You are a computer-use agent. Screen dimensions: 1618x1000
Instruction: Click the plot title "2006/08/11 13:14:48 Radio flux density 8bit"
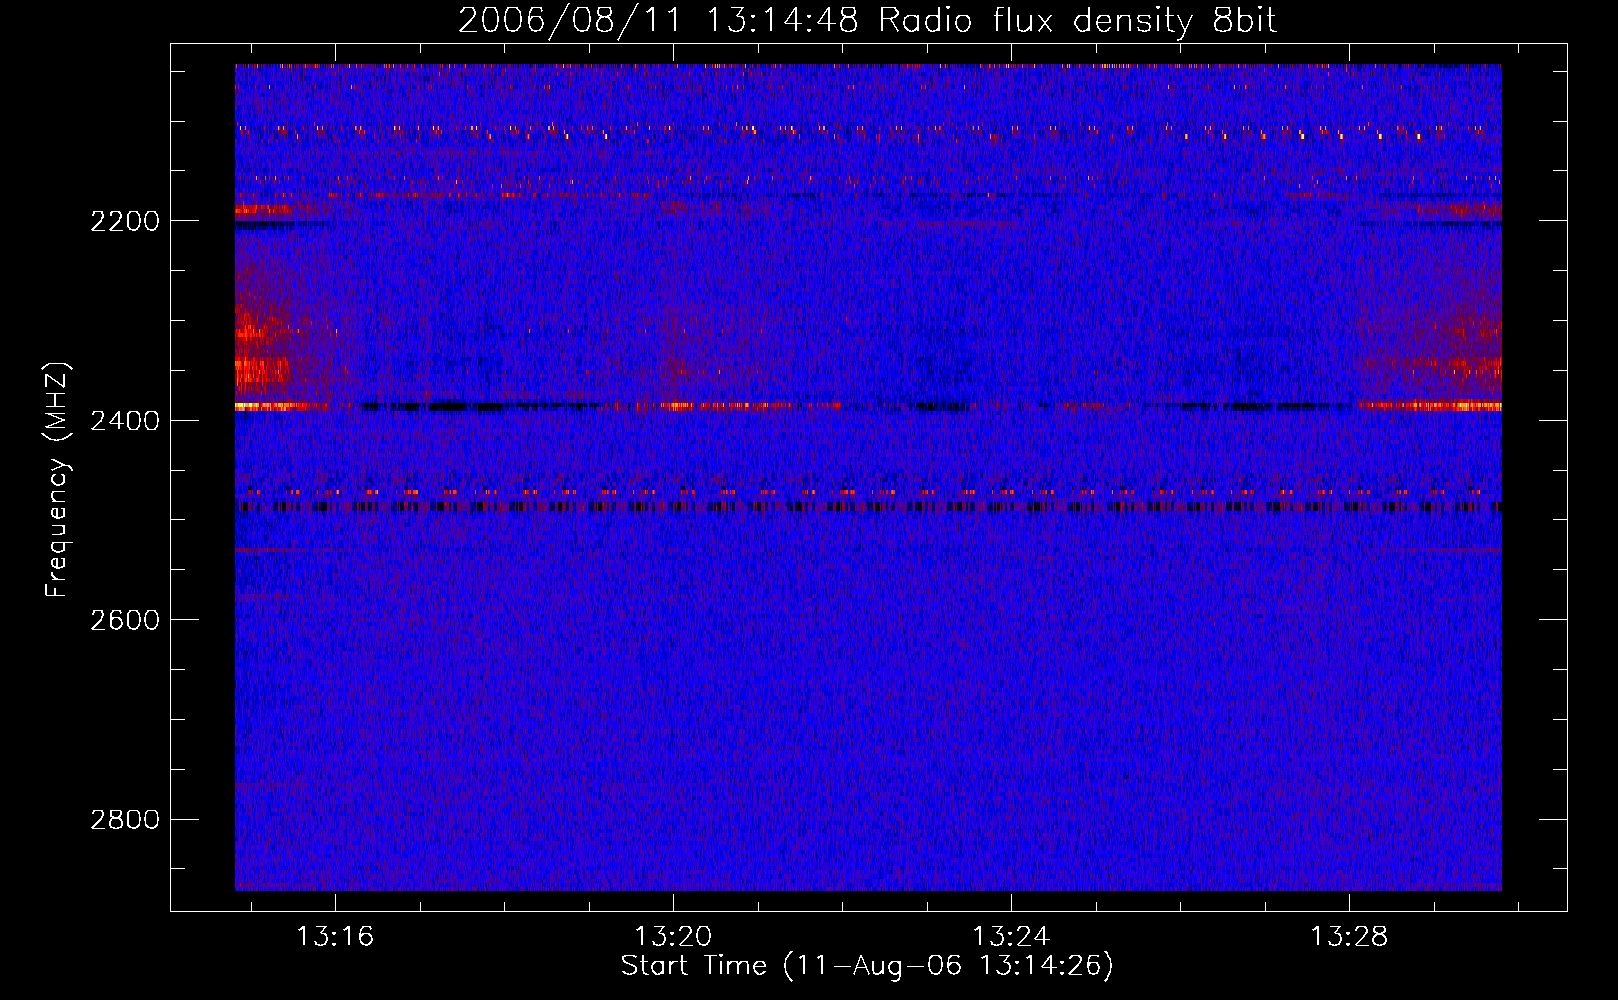[x=867, y=20]
